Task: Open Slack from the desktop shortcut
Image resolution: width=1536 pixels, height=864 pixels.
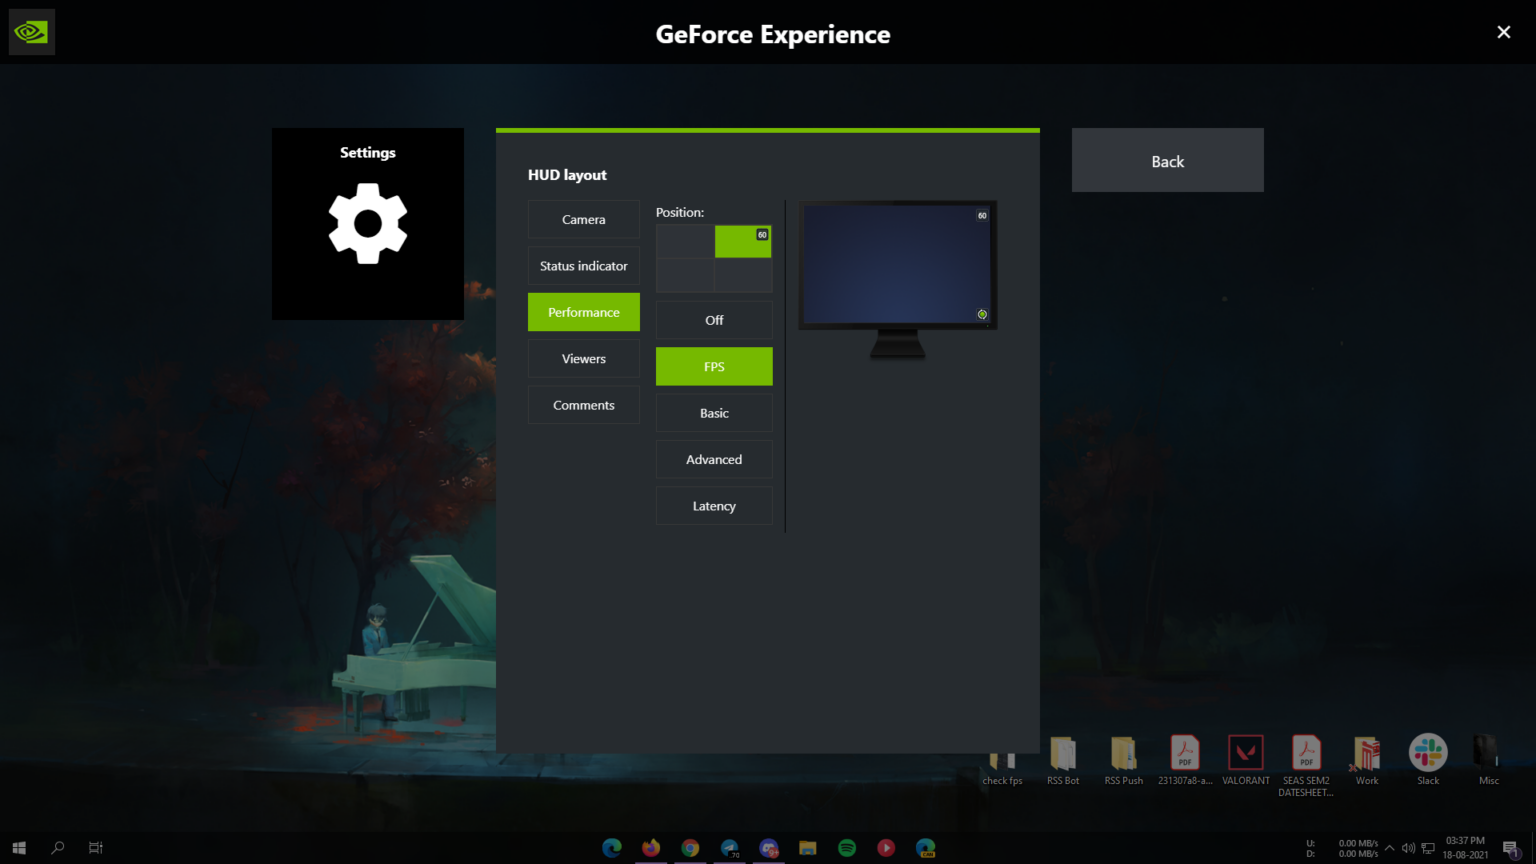Action: click(x=1427, y=753)
